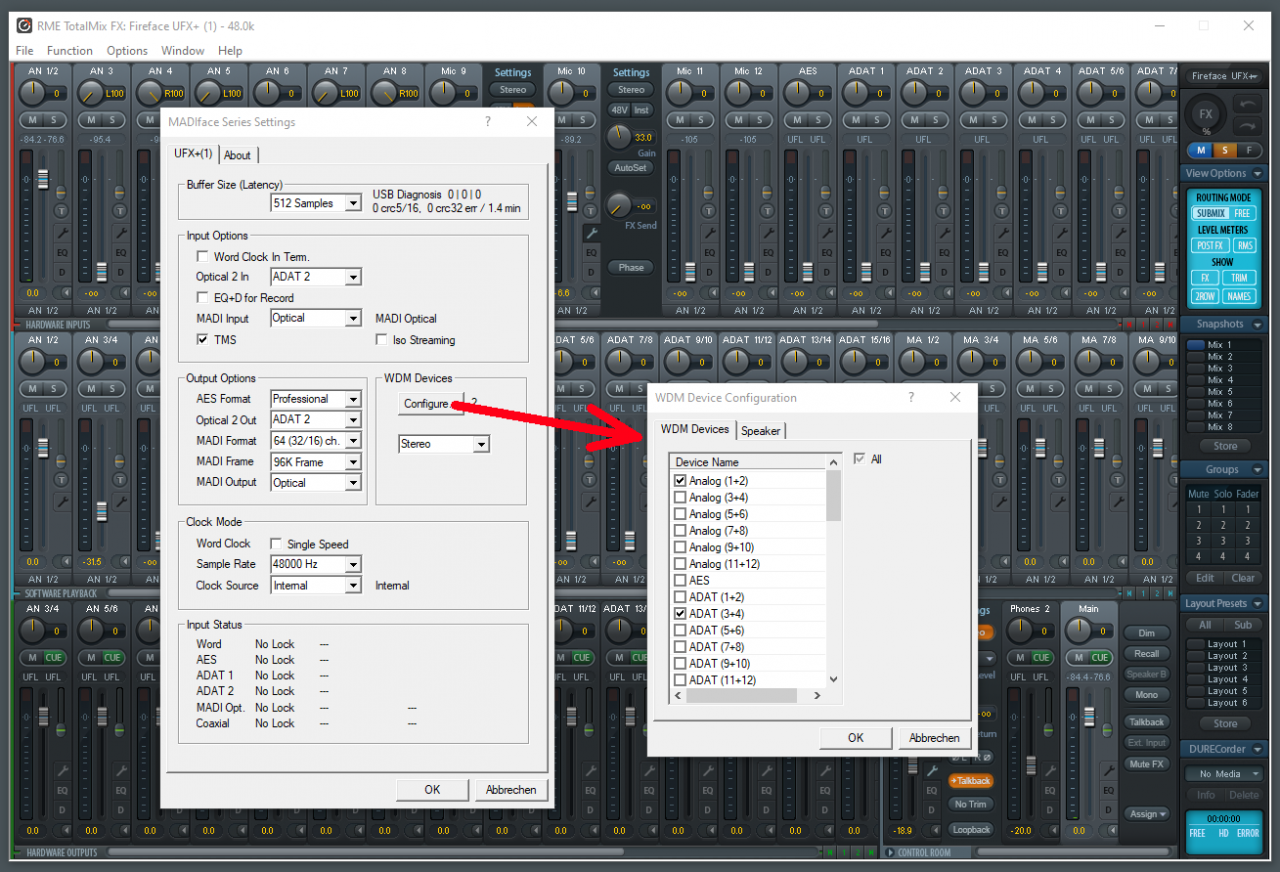Mute the Mic 11 input channel
The image size is (1280, 872).
(x=681, y=120)
